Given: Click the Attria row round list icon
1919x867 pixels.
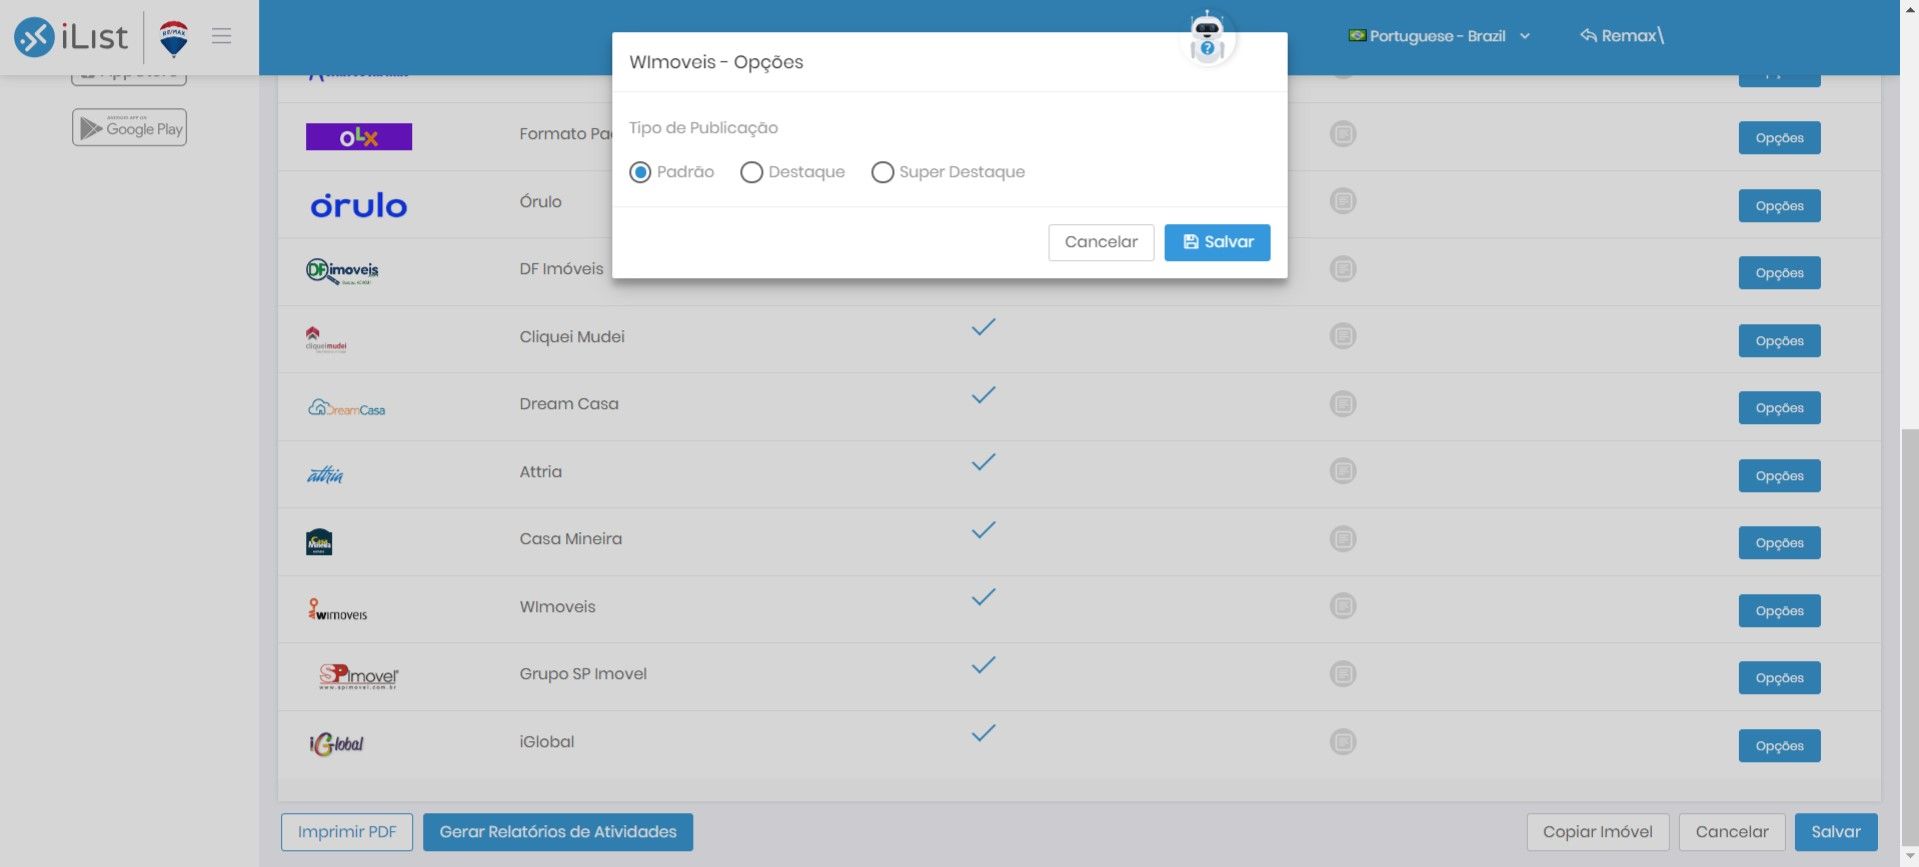Looking at the screenshot, I should (x=1343, y=471).
